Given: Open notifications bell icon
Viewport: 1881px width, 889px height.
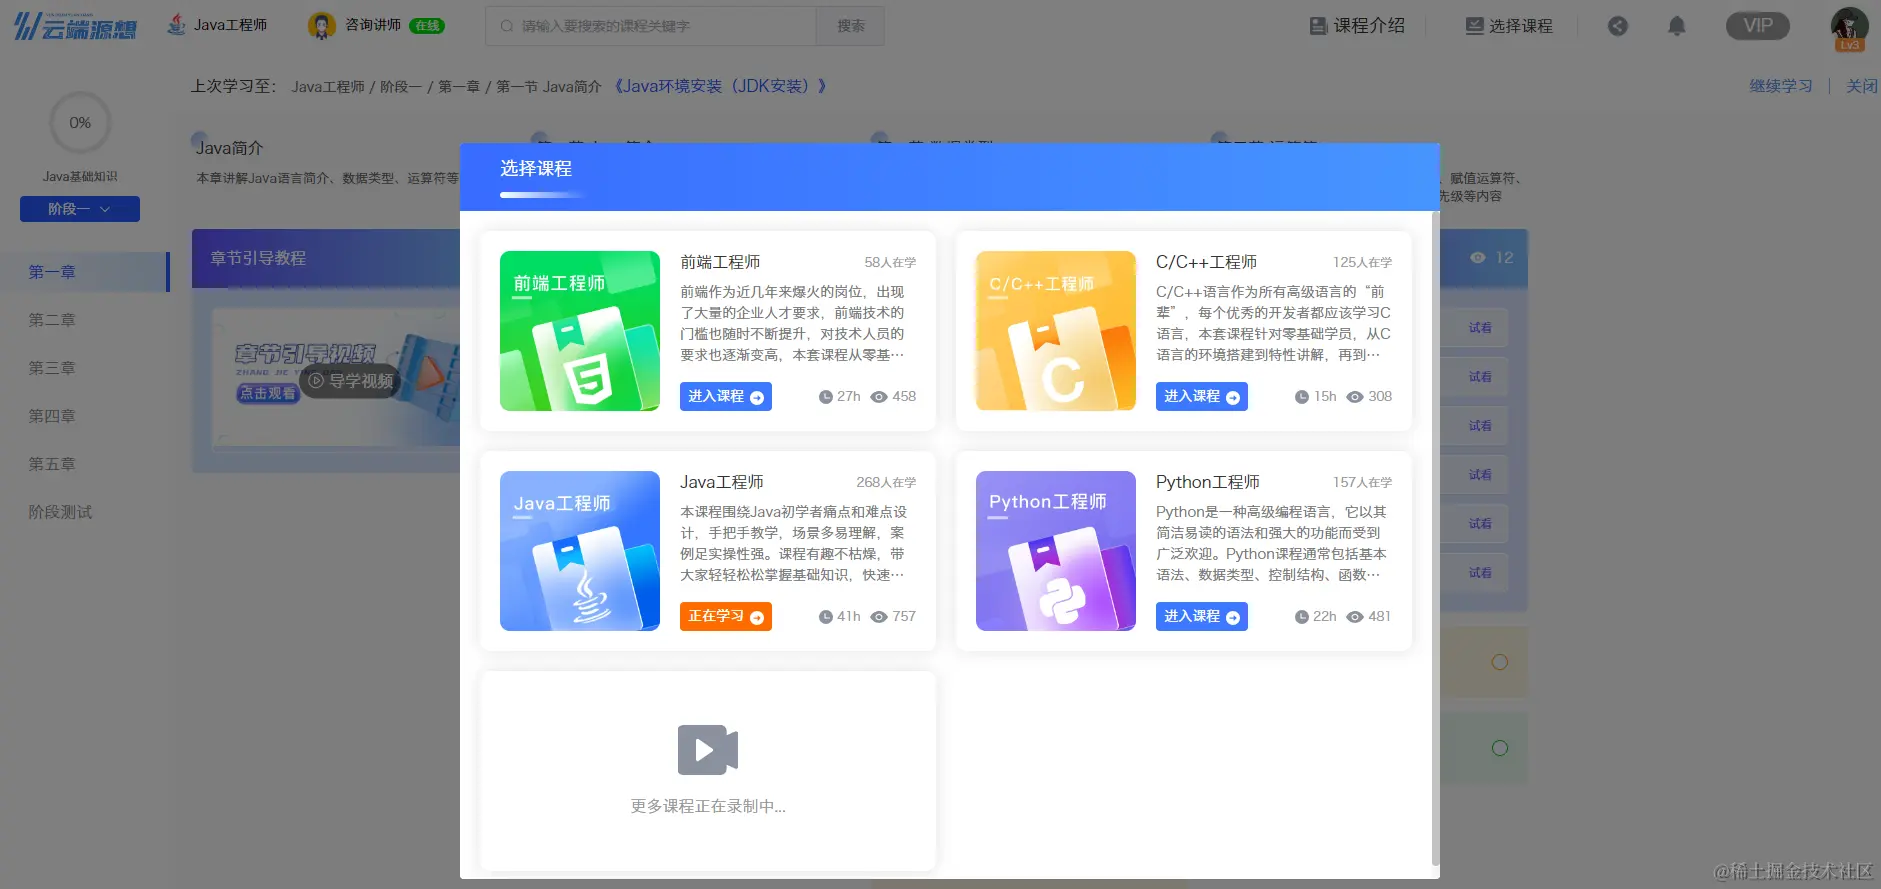Looking at the screenshot, I should tap(1677, 26).
